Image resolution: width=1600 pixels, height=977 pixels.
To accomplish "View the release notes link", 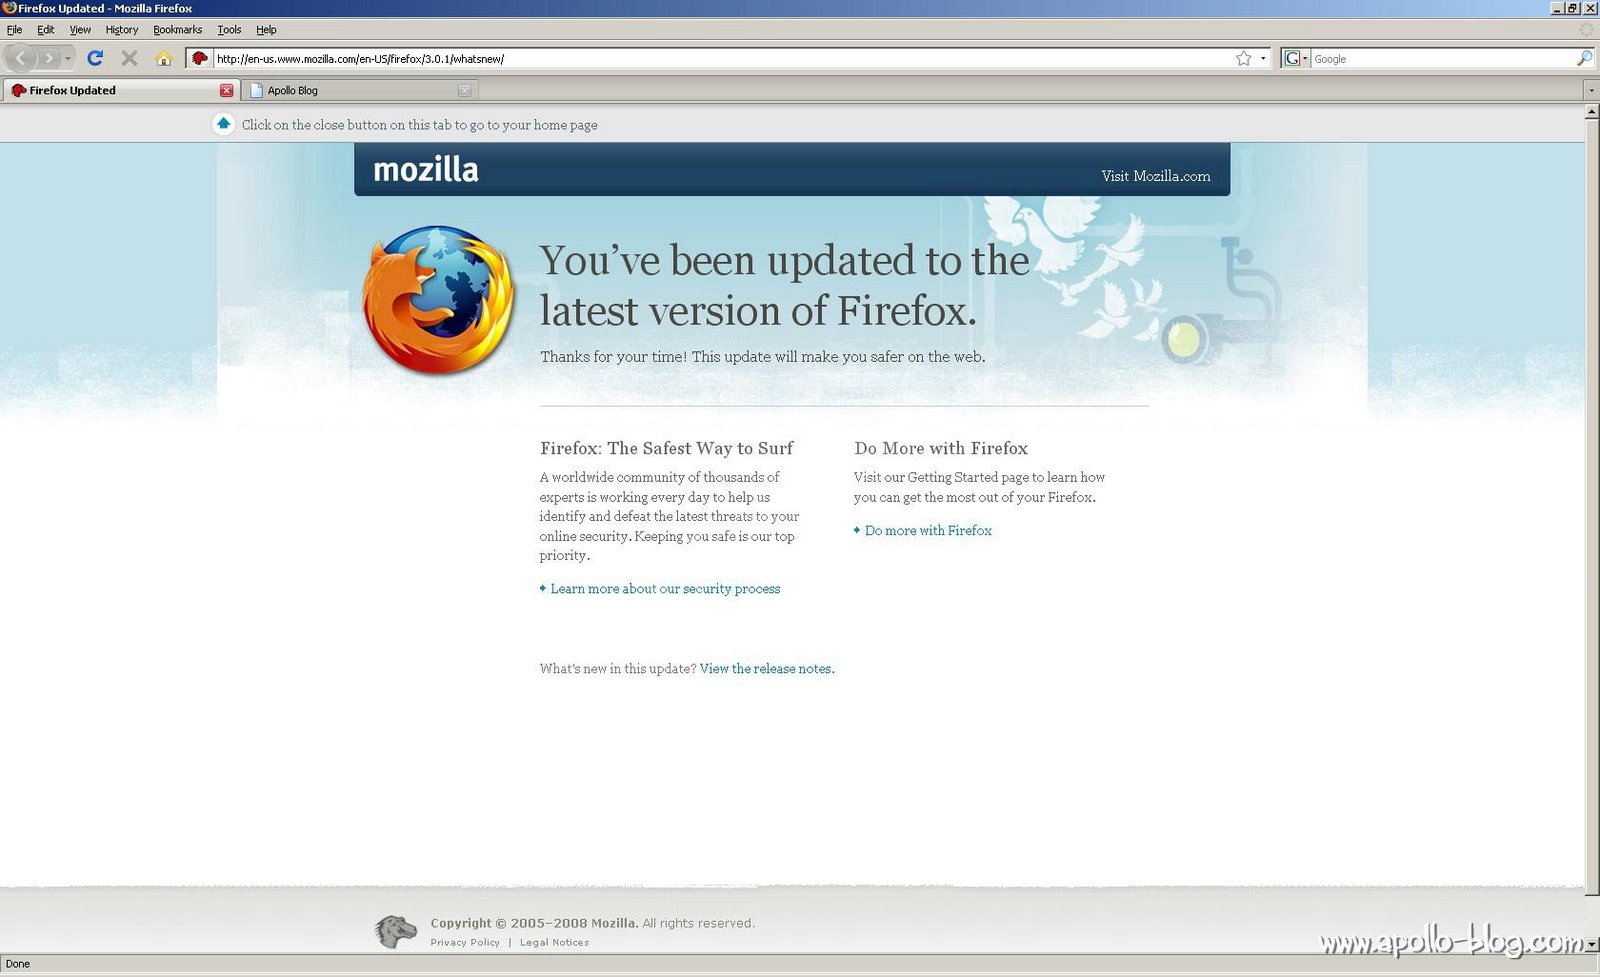I will pos(766,669).
